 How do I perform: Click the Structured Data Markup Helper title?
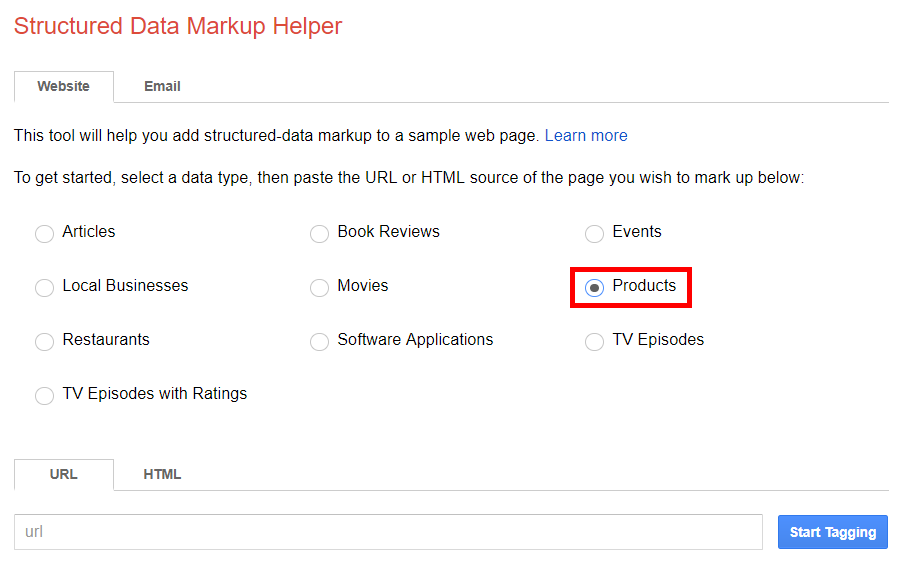click(x=178, y=26)
